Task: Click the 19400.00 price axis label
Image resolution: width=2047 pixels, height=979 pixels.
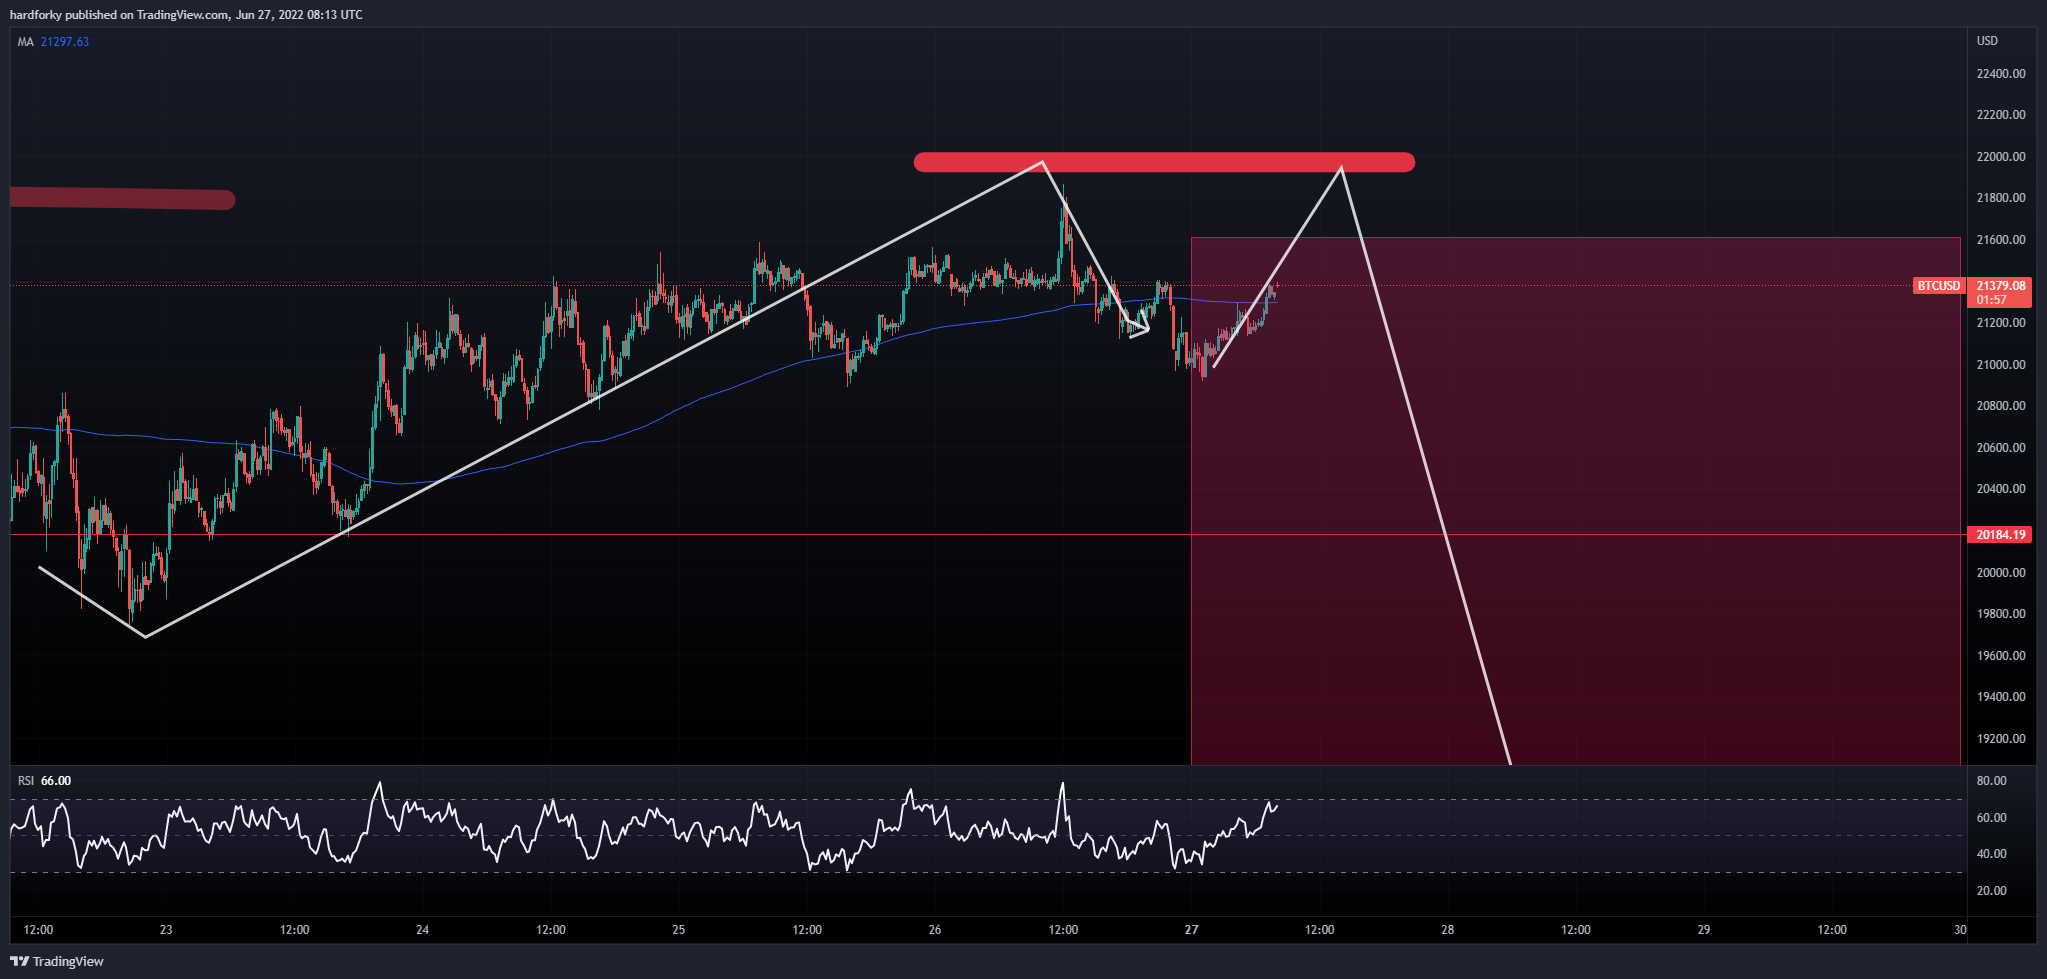Action: click(2001, 697)
